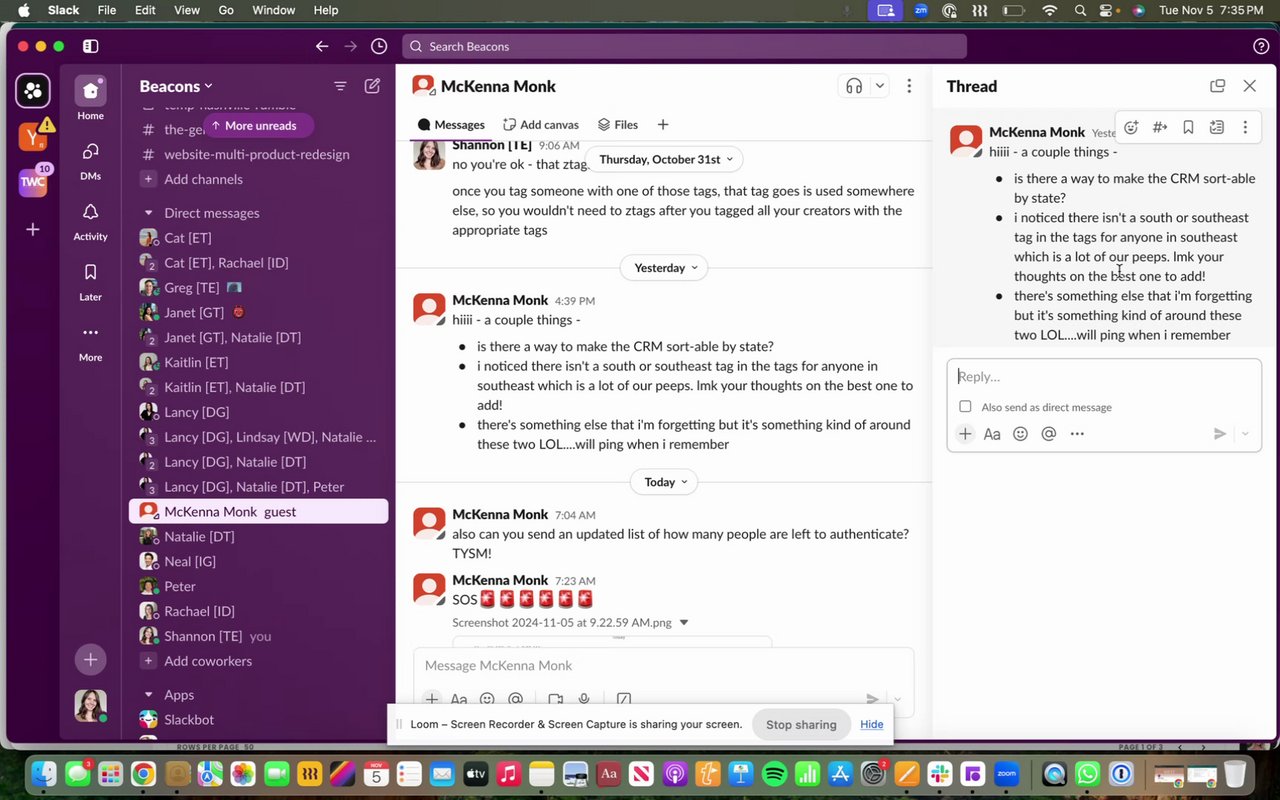This screenshot has width=1280, height=800.
Task: Open the Beacons workspace dropdown
Action: [176, 86]
